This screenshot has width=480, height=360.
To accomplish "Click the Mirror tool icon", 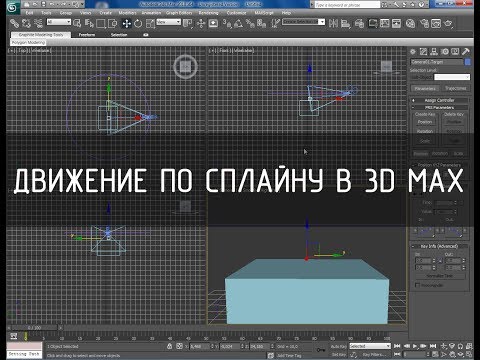I will [x=333, y=23].
